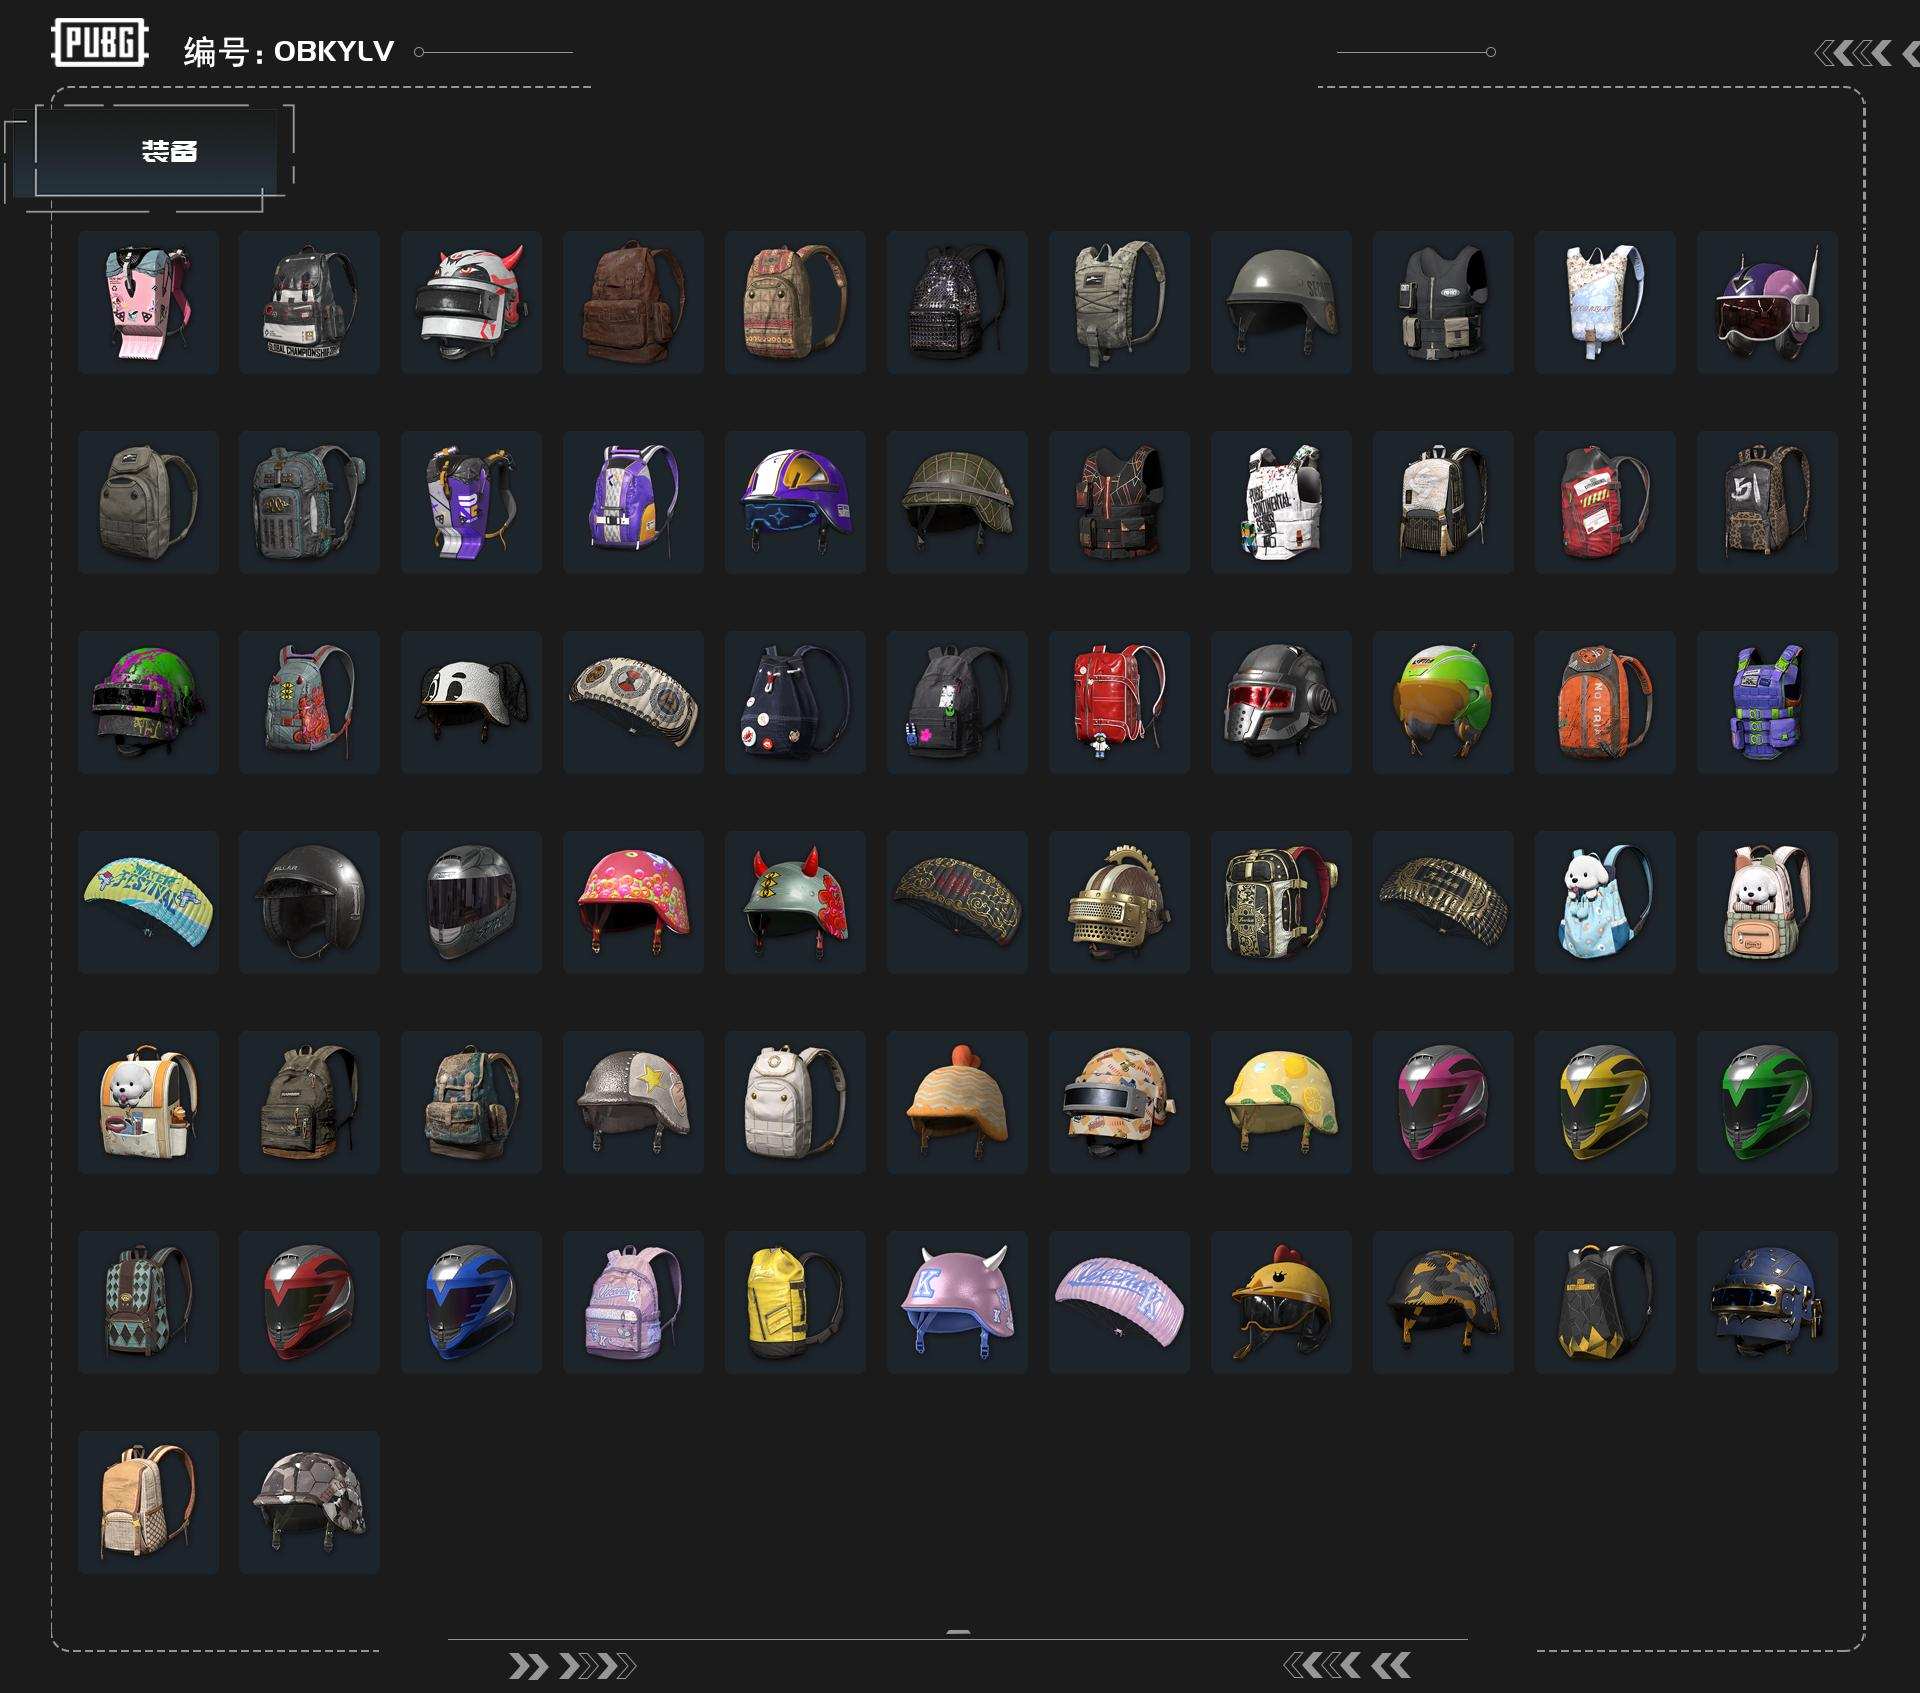Pick the black and yellow Battlegrounds backpack
The height and width of the screenshot is (1693, 1920).
pyautogui.click(x=1605, y=1302)
